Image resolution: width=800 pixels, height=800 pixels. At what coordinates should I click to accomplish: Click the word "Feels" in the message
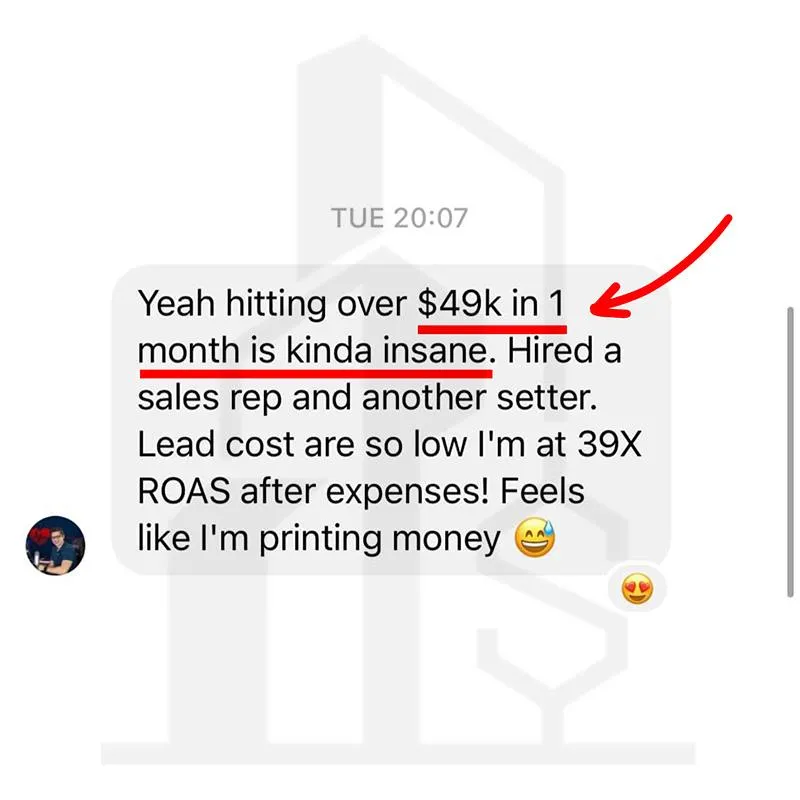(x=542, y=492)
